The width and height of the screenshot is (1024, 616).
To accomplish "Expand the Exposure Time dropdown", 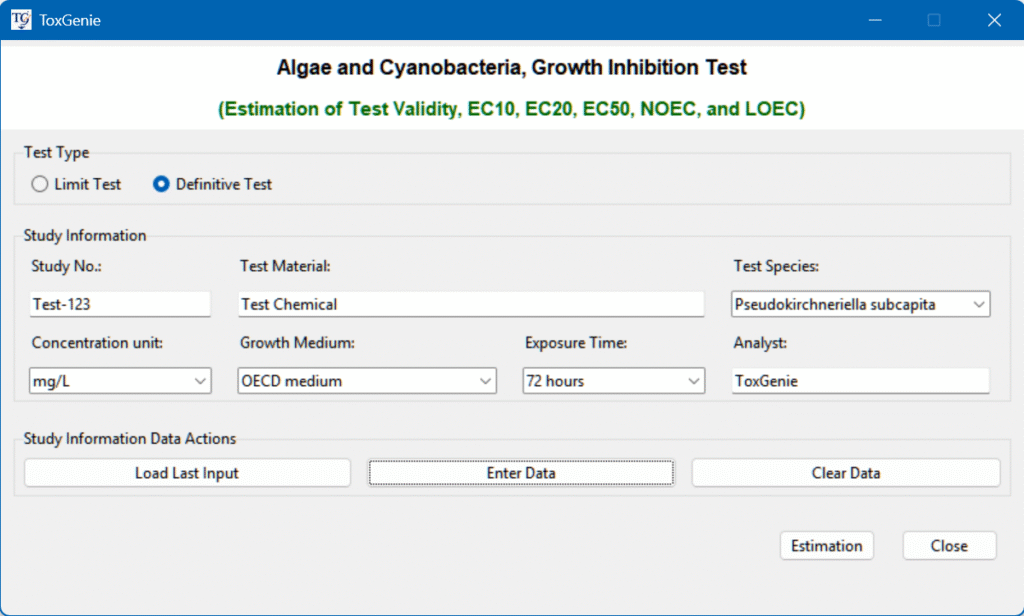I will click(613, 381).
